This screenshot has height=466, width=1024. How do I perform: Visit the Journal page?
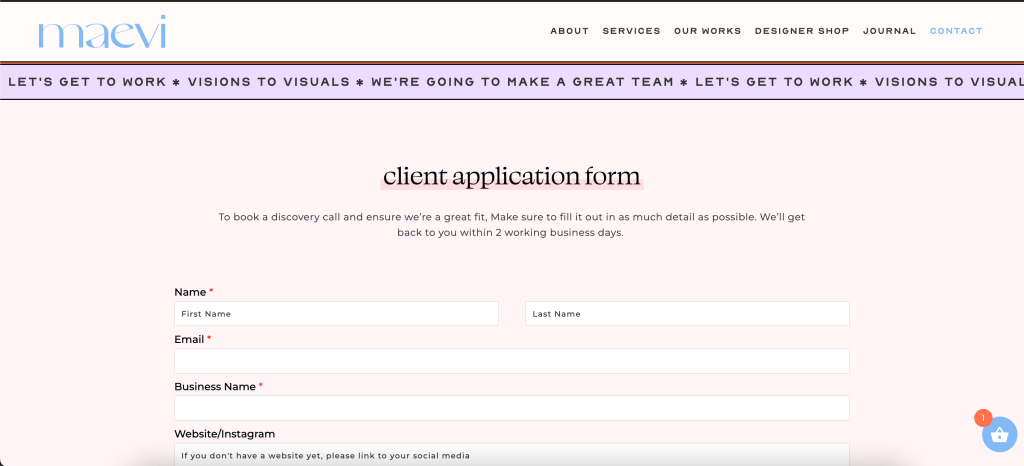889,31
